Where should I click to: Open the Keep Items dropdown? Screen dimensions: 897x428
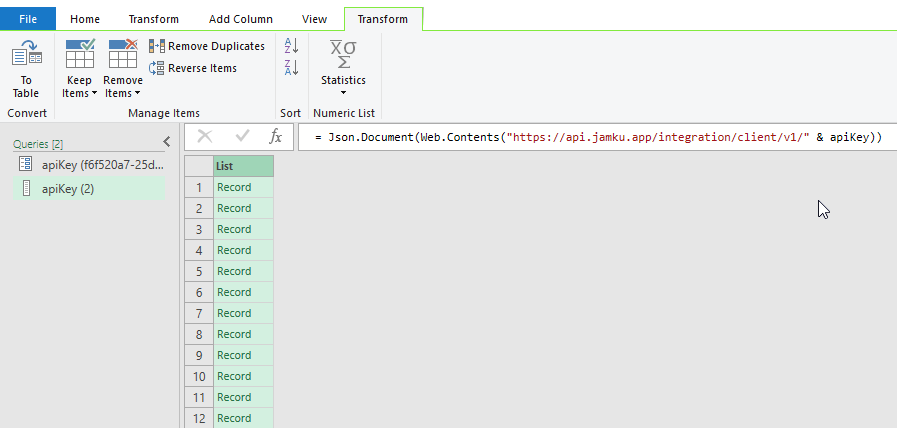[79, 87]
